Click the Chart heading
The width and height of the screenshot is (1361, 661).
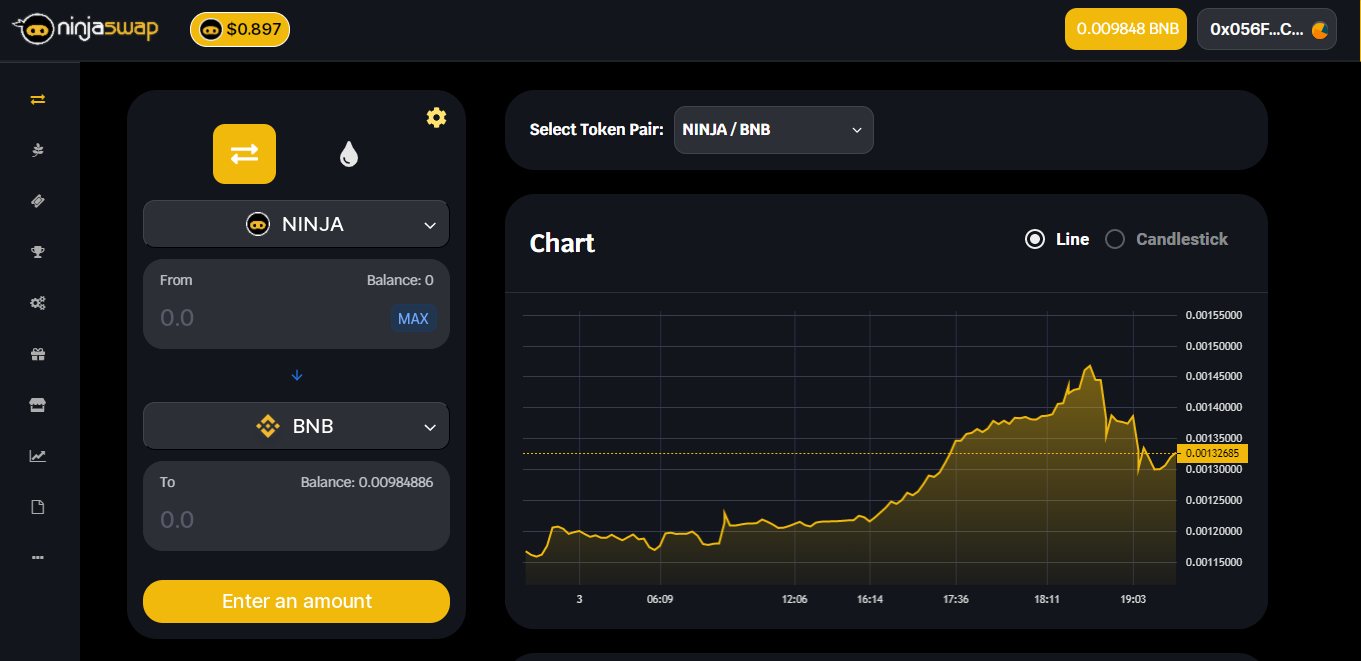[562, 243]
